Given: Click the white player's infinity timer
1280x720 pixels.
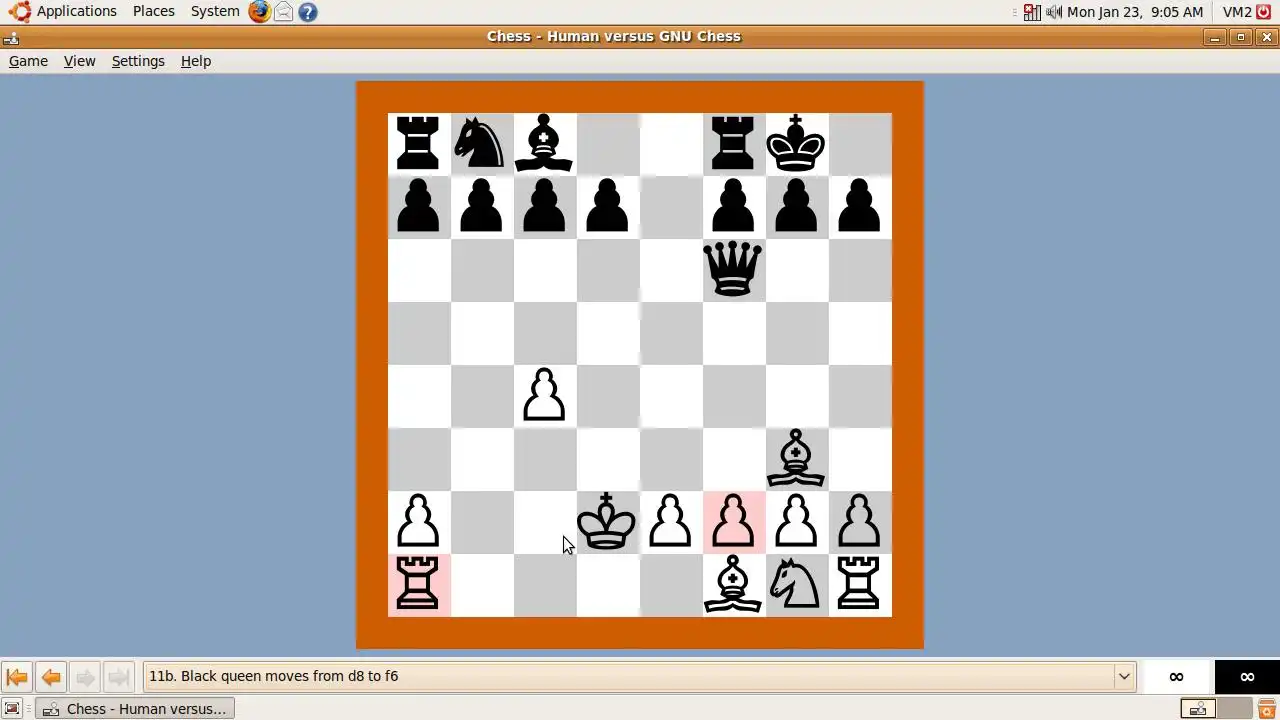Looking at the screenshot, I should point(1176,677).
